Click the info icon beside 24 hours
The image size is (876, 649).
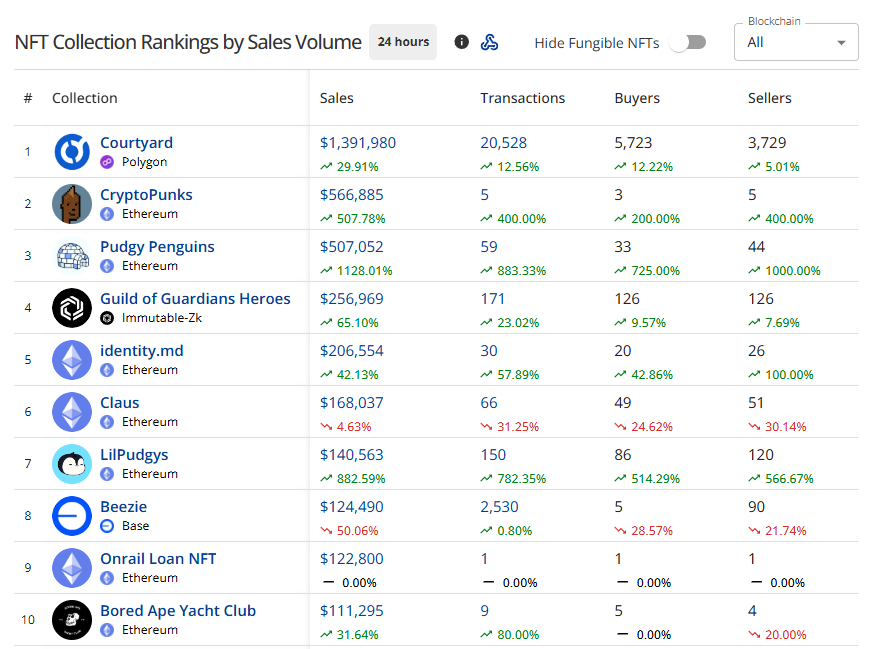click(x=461, y=42)
